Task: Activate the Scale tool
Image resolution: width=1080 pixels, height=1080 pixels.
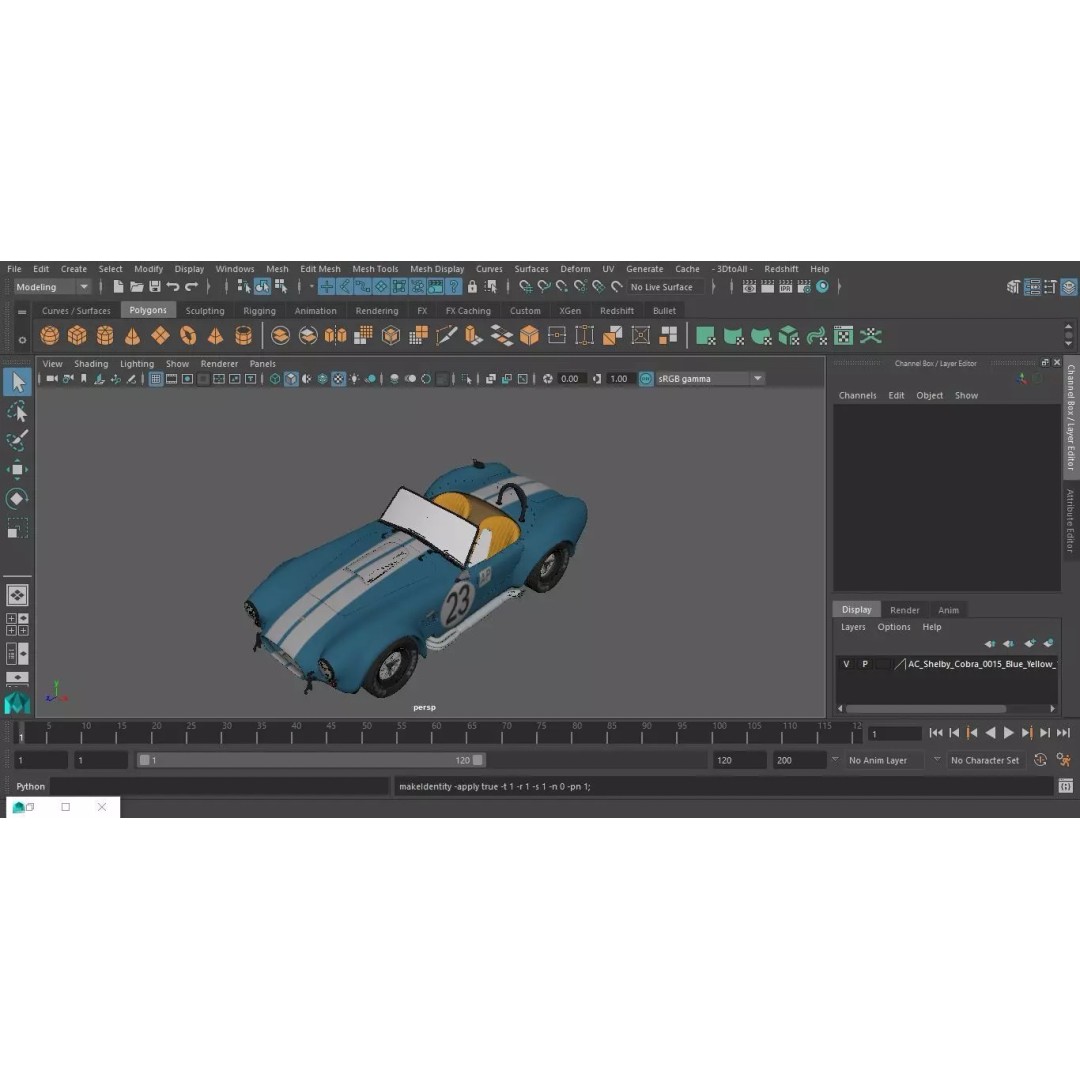Action: point(17,528)
